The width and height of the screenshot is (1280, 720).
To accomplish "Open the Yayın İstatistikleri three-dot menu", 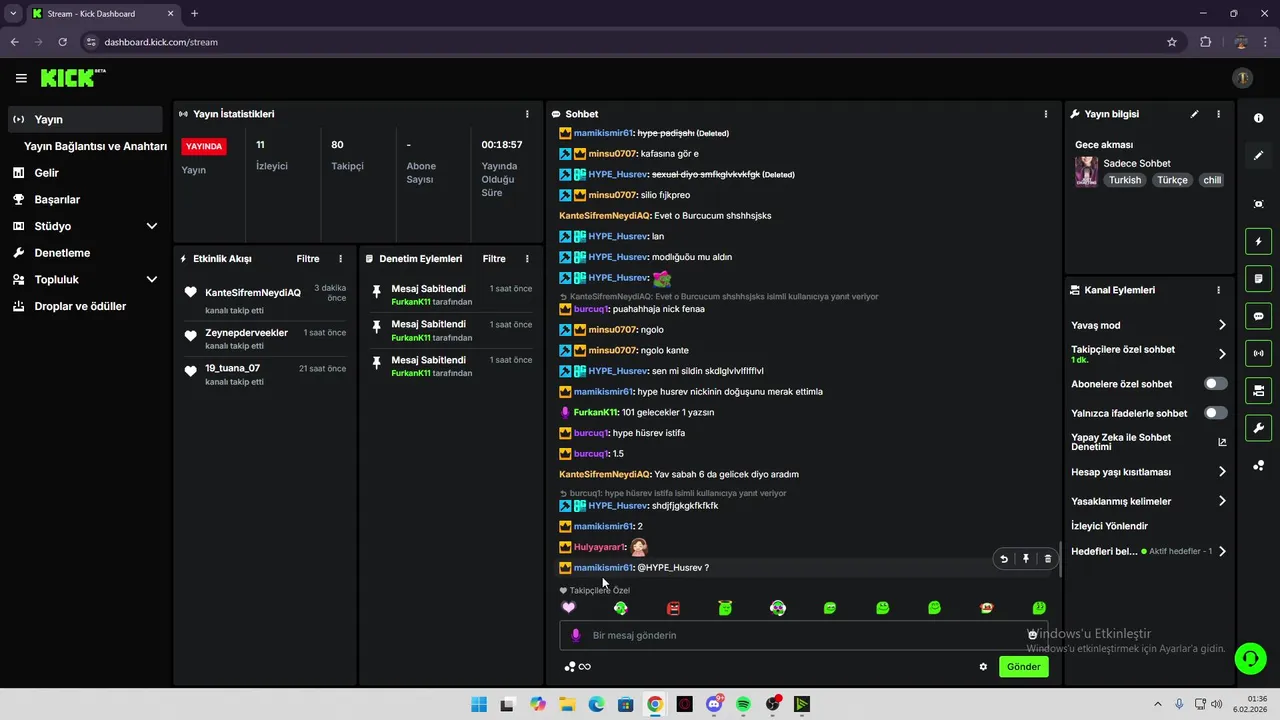I will click(x=527, y=114).
